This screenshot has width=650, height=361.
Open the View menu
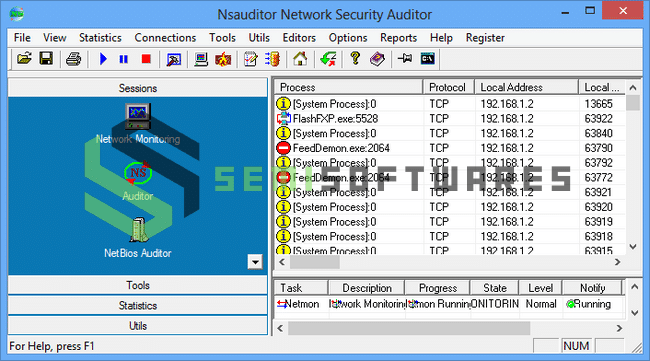point(54,38)
